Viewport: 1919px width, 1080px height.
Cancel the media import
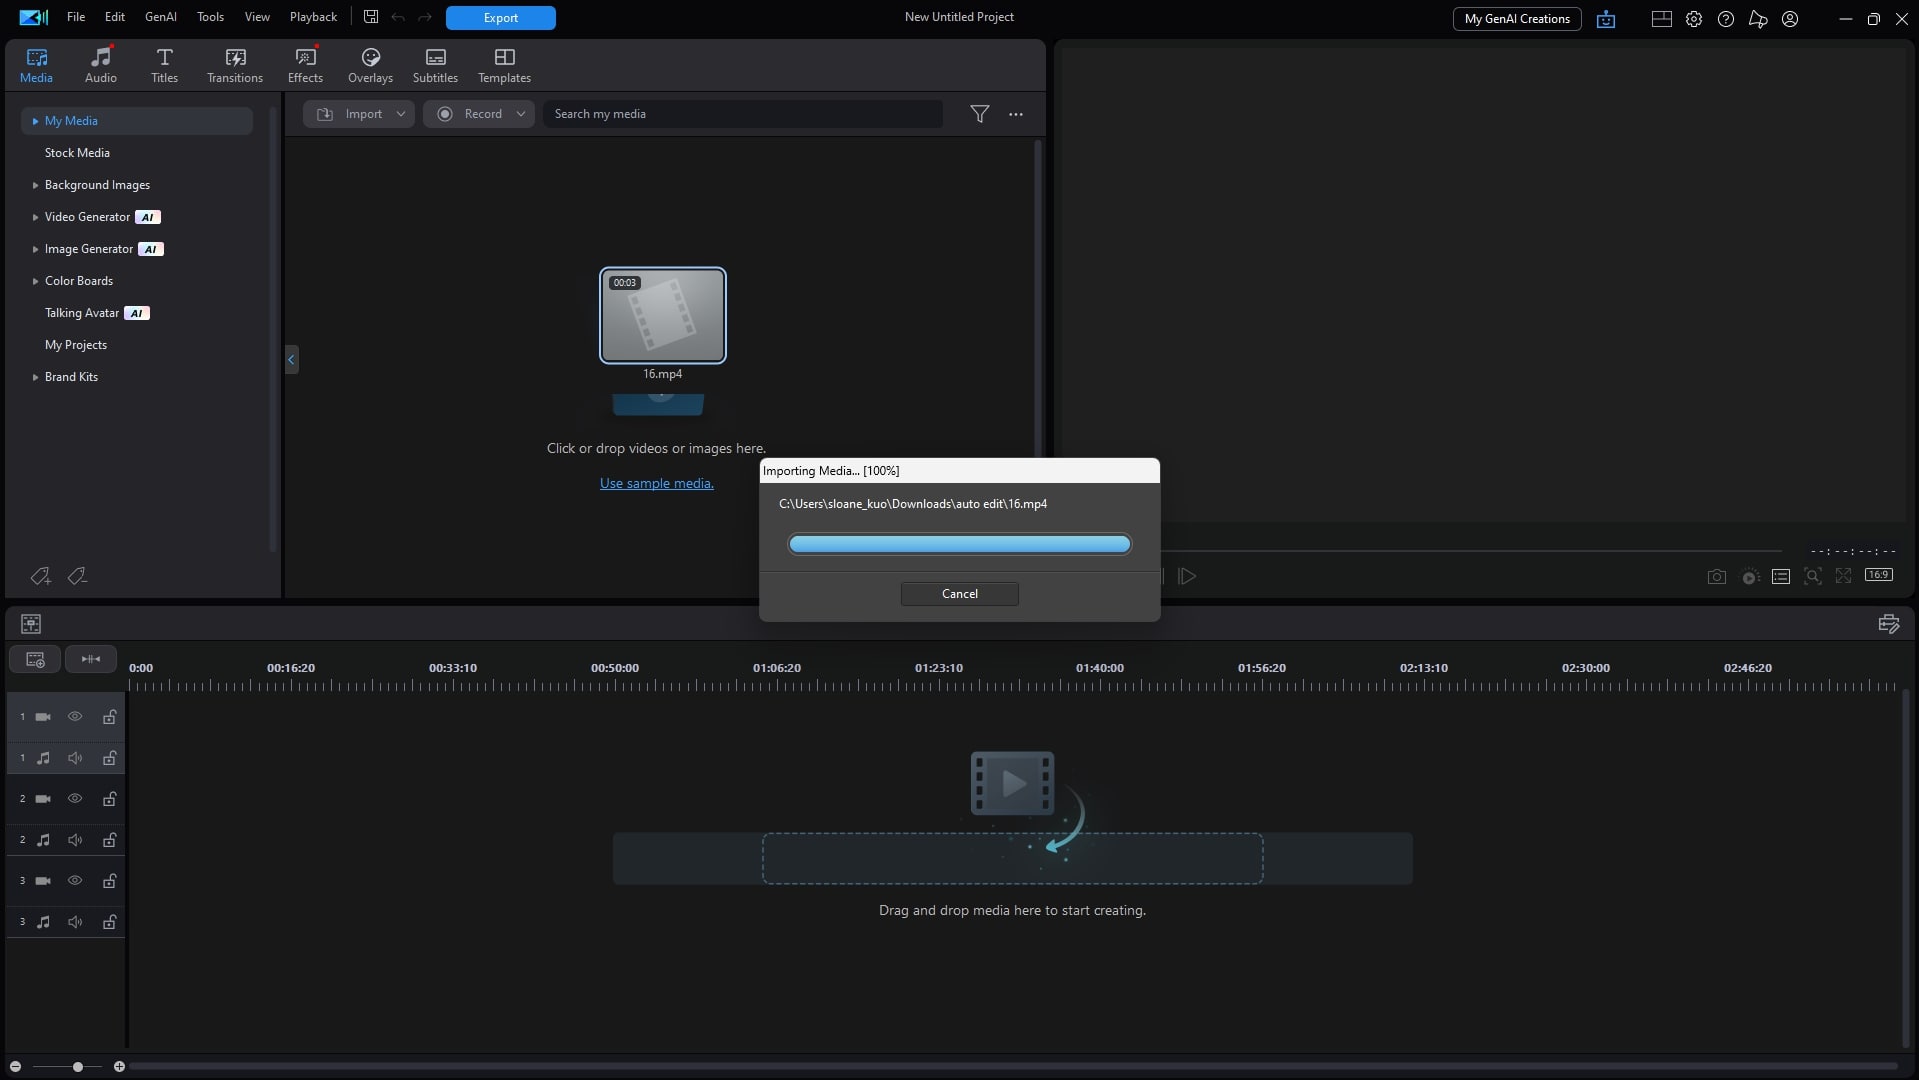pos(959,593)
